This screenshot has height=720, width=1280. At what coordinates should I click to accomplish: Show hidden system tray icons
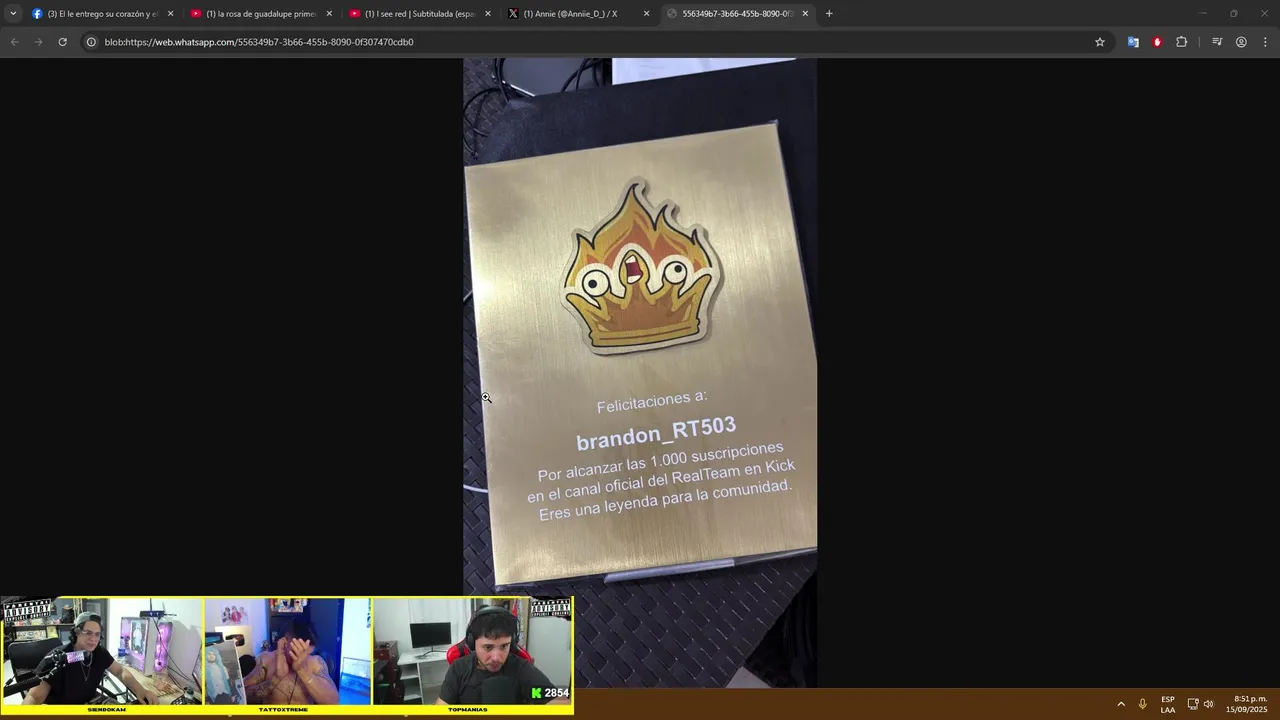1121,704
